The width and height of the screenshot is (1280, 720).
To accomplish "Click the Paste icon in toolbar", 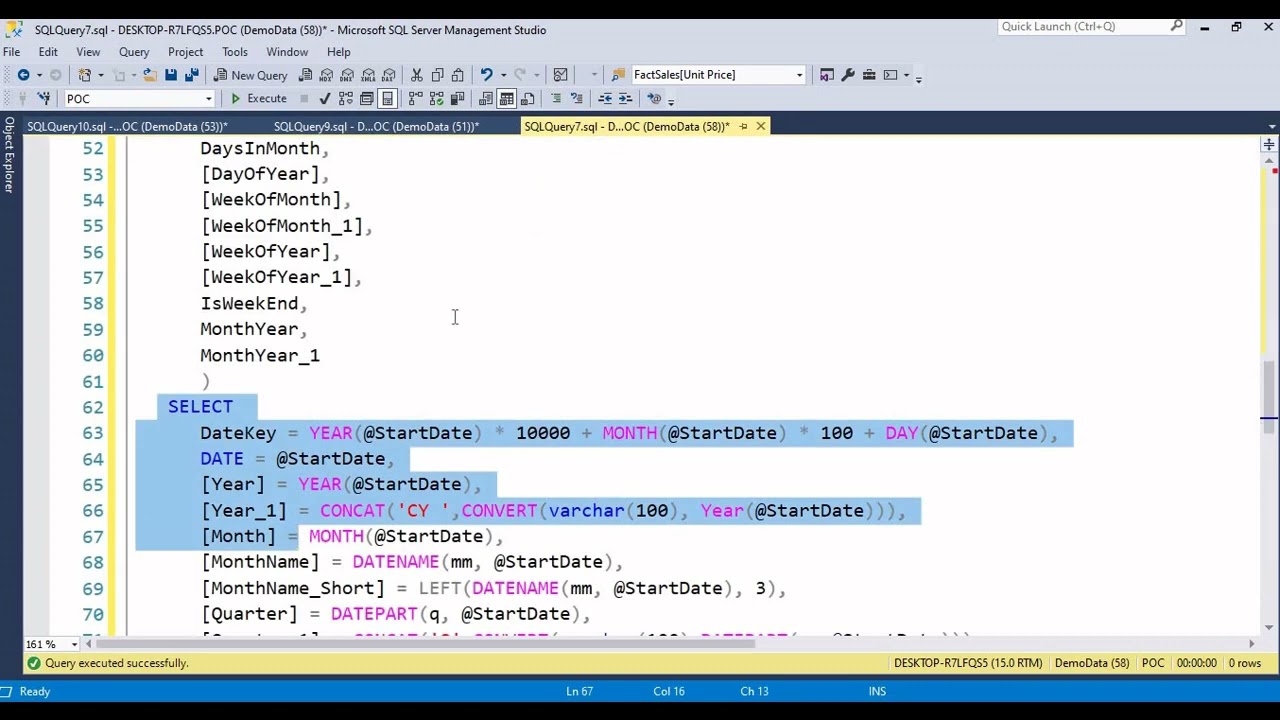I will point(457,75).
